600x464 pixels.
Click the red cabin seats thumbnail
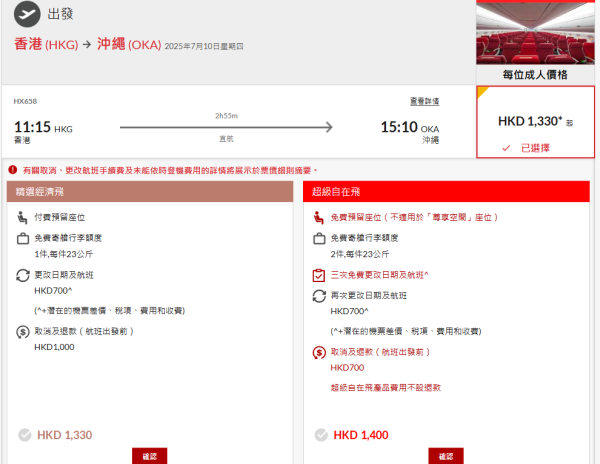(x=535, y=33)
